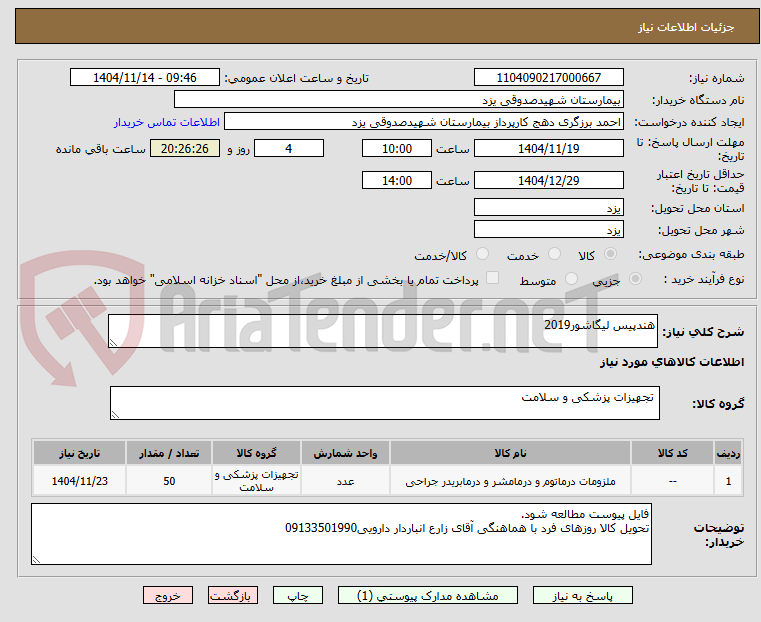Viewport: 761px width, 622px height.
Task: Click the deadline time field 10:00
Action: point(397,148)
